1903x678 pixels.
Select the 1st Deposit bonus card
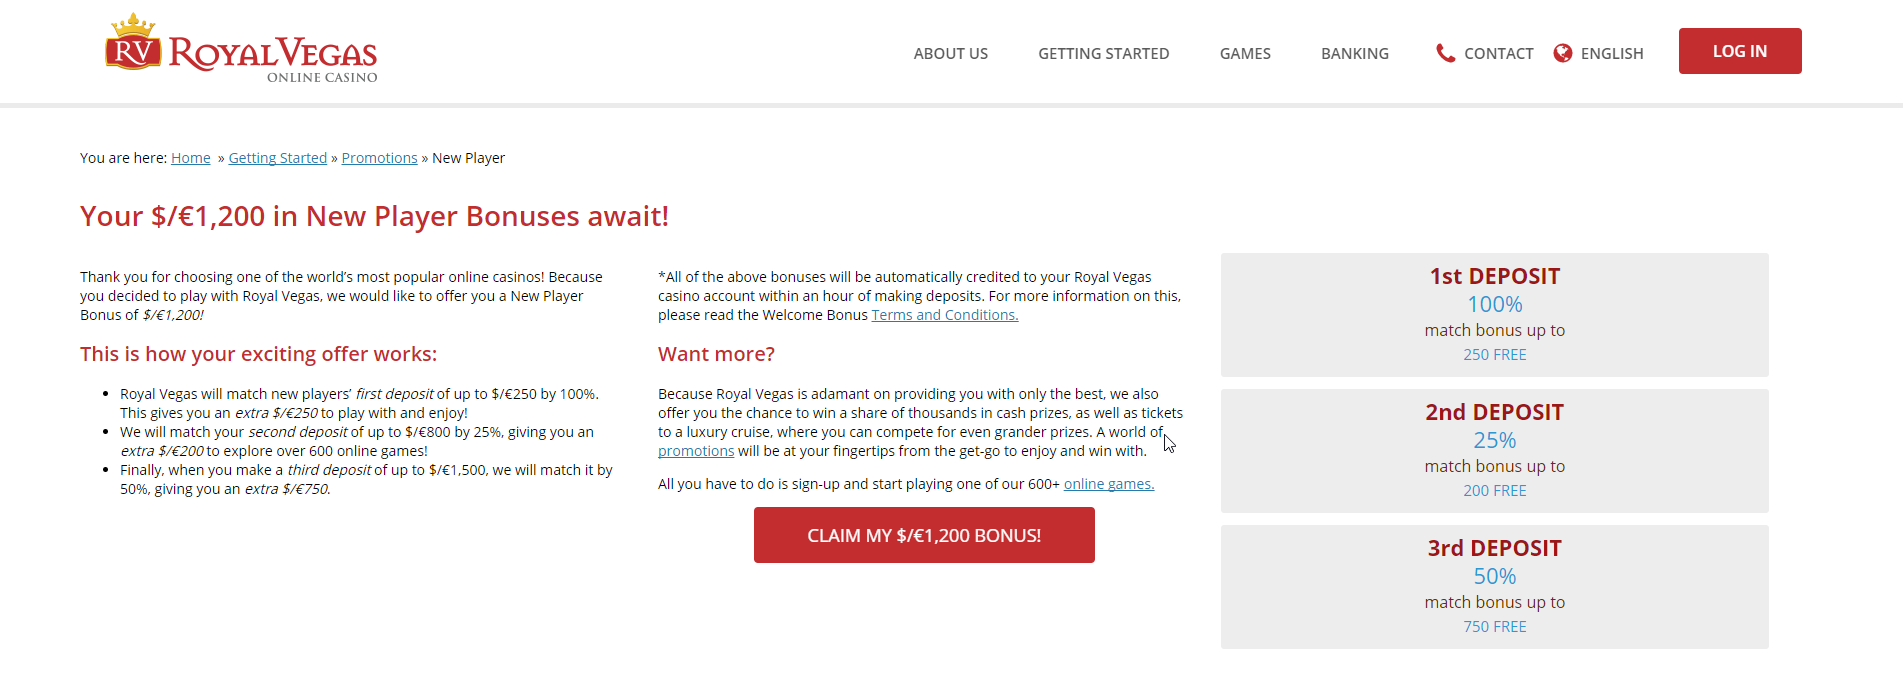point(1495,315)
